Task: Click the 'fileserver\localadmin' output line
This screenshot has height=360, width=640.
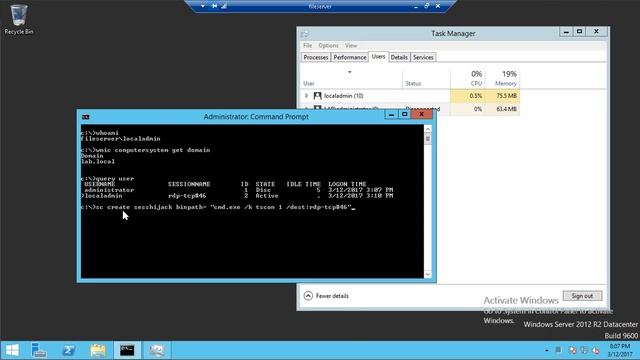Action: click(x=120, y=139)
